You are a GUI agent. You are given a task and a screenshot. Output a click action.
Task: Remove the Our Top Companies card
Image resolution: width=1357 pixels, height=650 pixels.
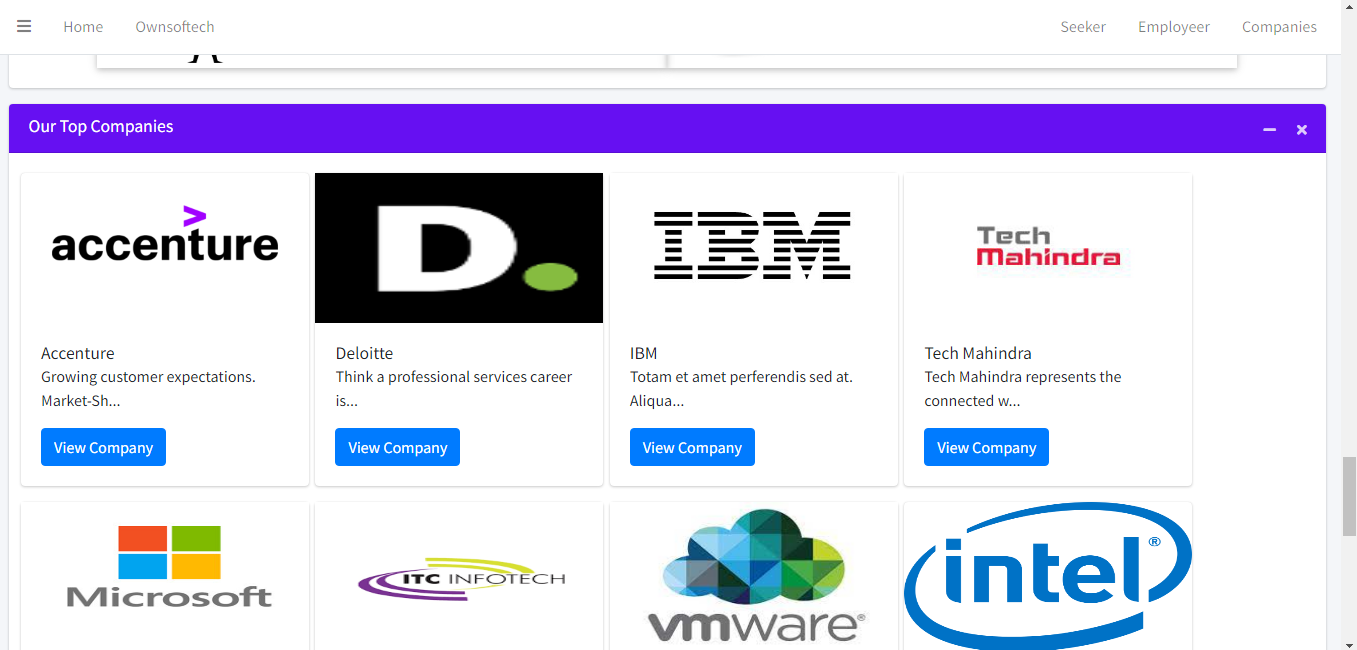[1301, 129]
